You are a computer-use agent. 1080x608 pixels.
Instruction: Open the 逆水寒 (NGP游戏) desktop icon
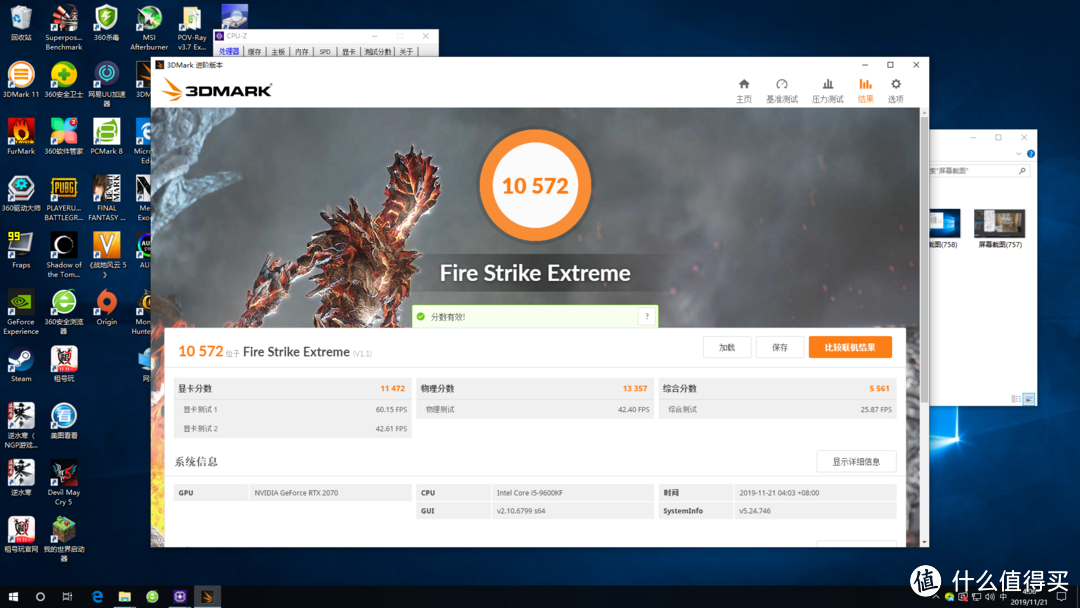pyautogui.click(x=21, y=426)
